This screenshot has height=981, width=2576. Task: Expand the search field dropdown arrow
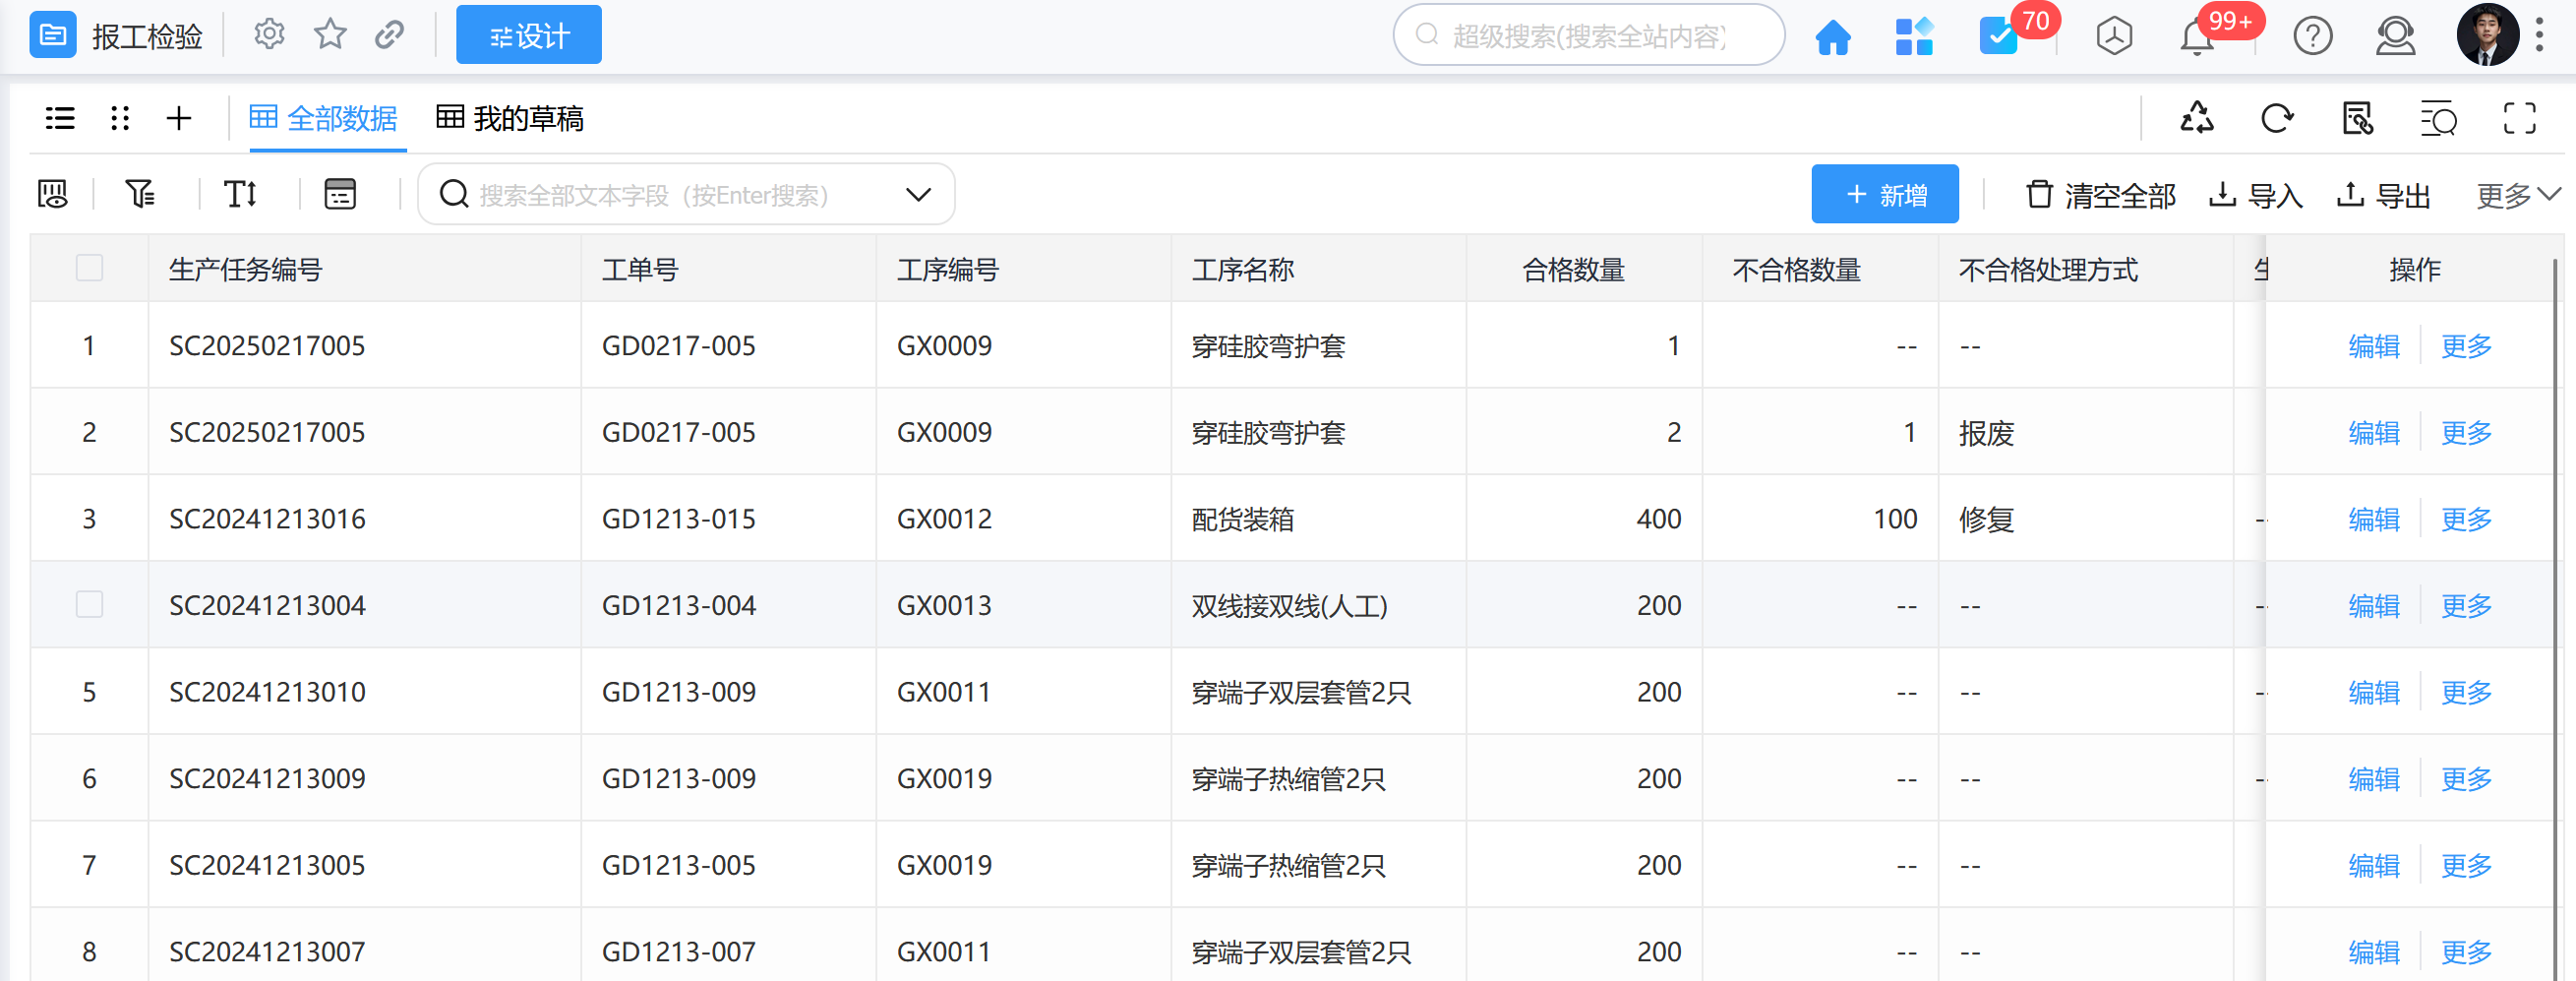coord(918,194)
